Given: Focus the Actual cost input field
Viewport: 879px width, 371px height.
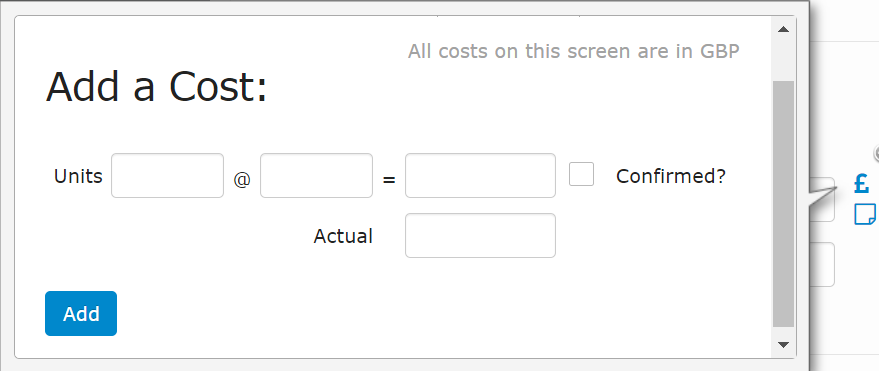Looking at the screenshot, I should pyautogui.click(x=480, y=235).
